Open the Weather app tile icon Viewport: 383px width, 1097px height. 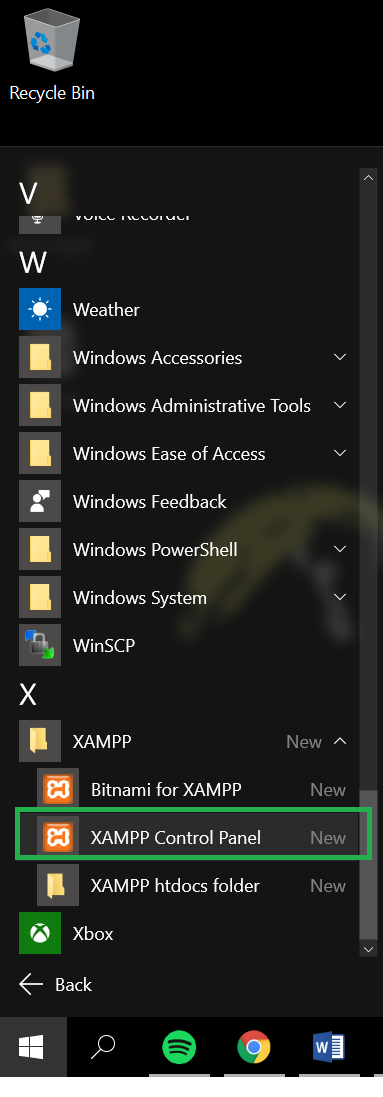tap(40, 309)
